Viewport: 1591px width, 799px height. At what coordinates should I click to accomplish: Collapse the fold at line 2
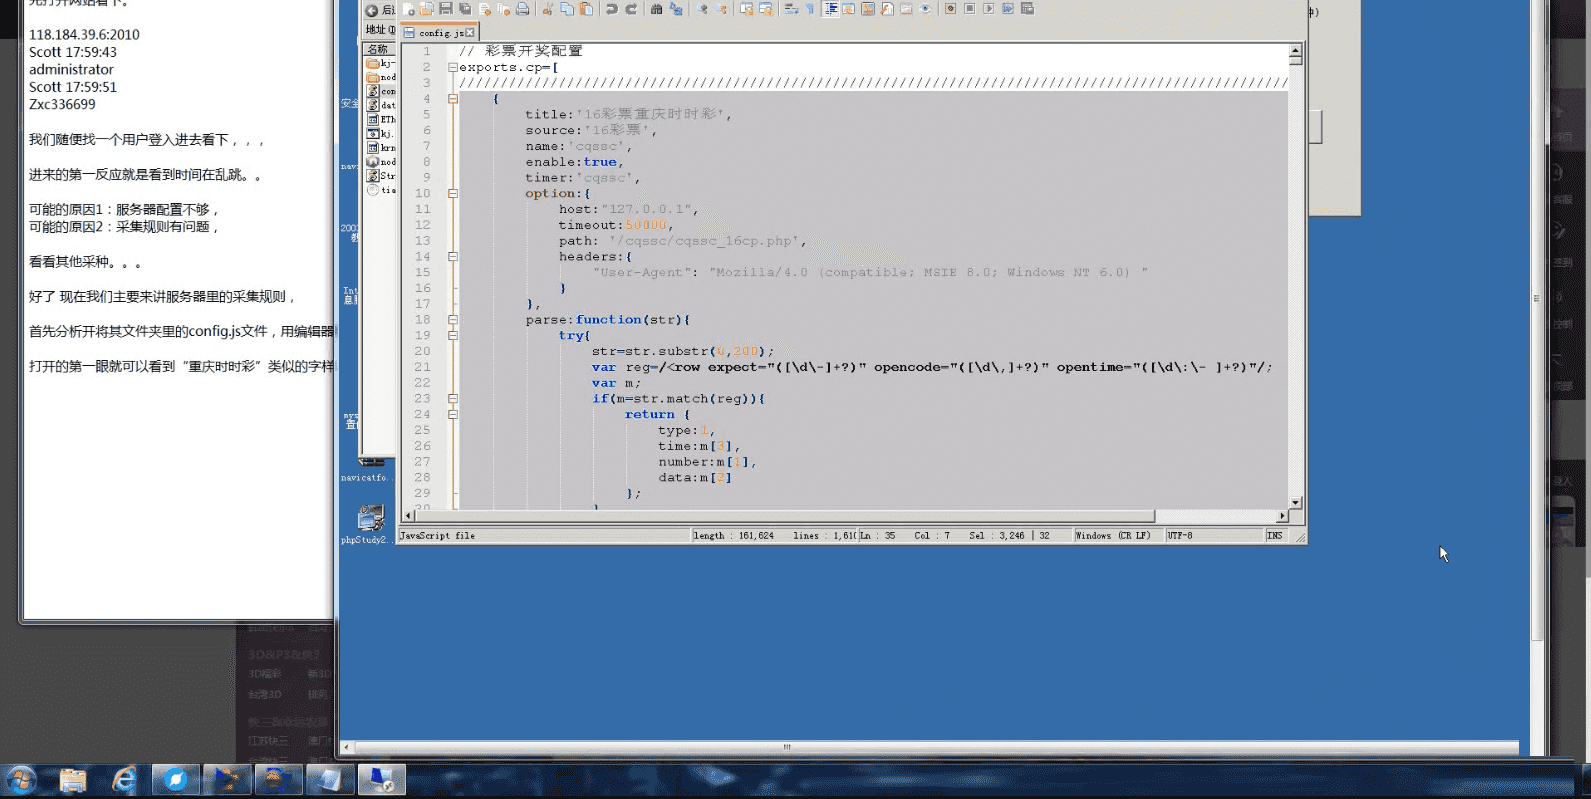click(x=453, y=67)
